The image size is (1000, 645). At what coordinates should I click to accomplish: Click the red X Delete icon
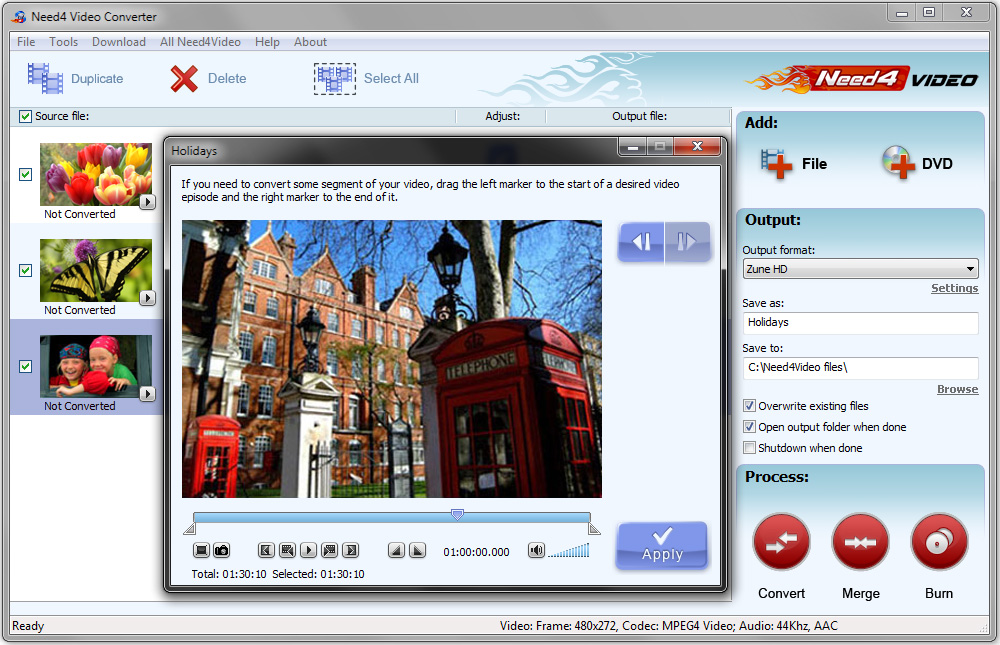click(x=184, y=79)
